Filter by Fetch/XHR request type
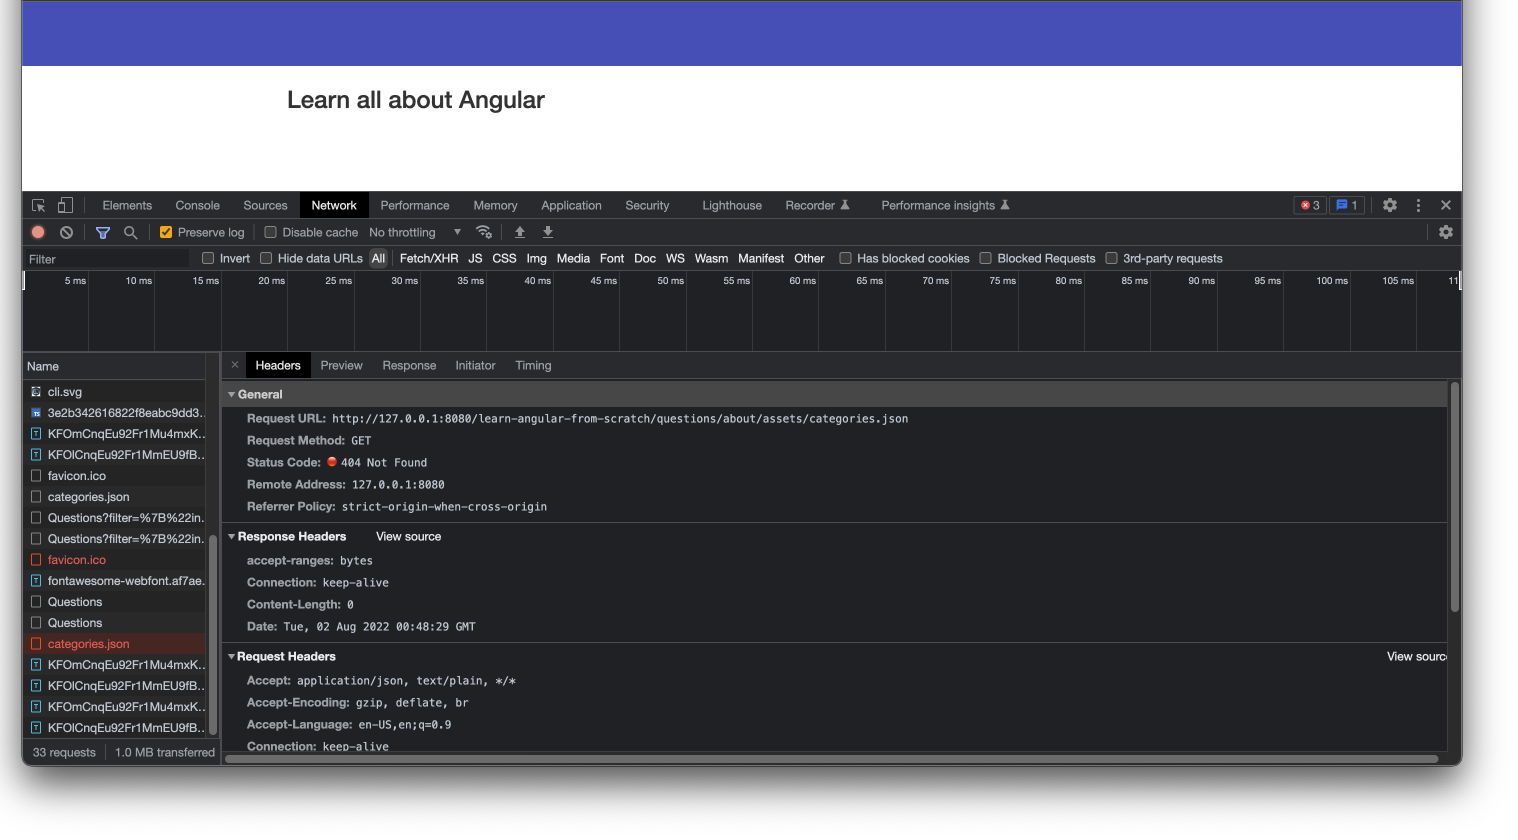Image resolution: width=1518 pixels, height=840 pixels. tap(429, 258)
